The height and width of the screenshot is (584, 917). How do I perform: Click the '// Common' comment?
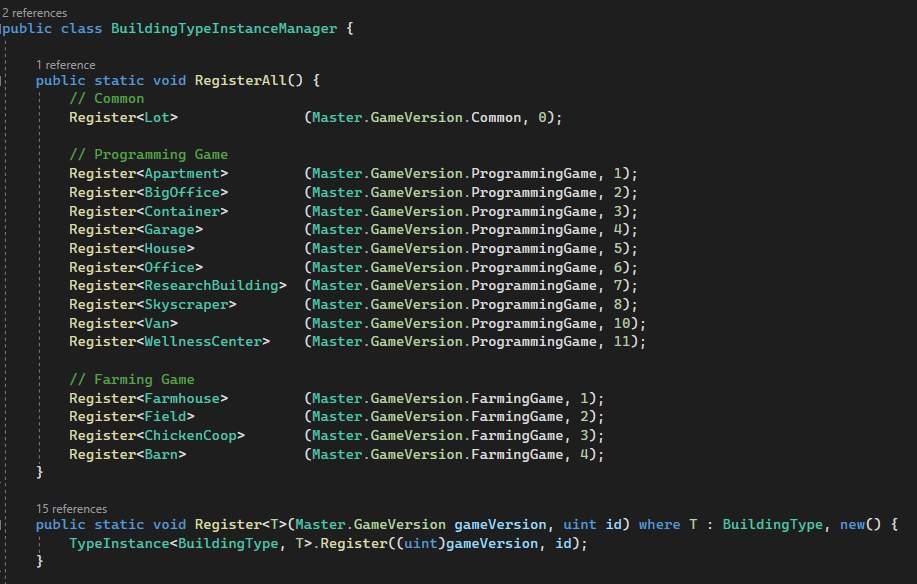pyautogui.click(x=106, y=98)
